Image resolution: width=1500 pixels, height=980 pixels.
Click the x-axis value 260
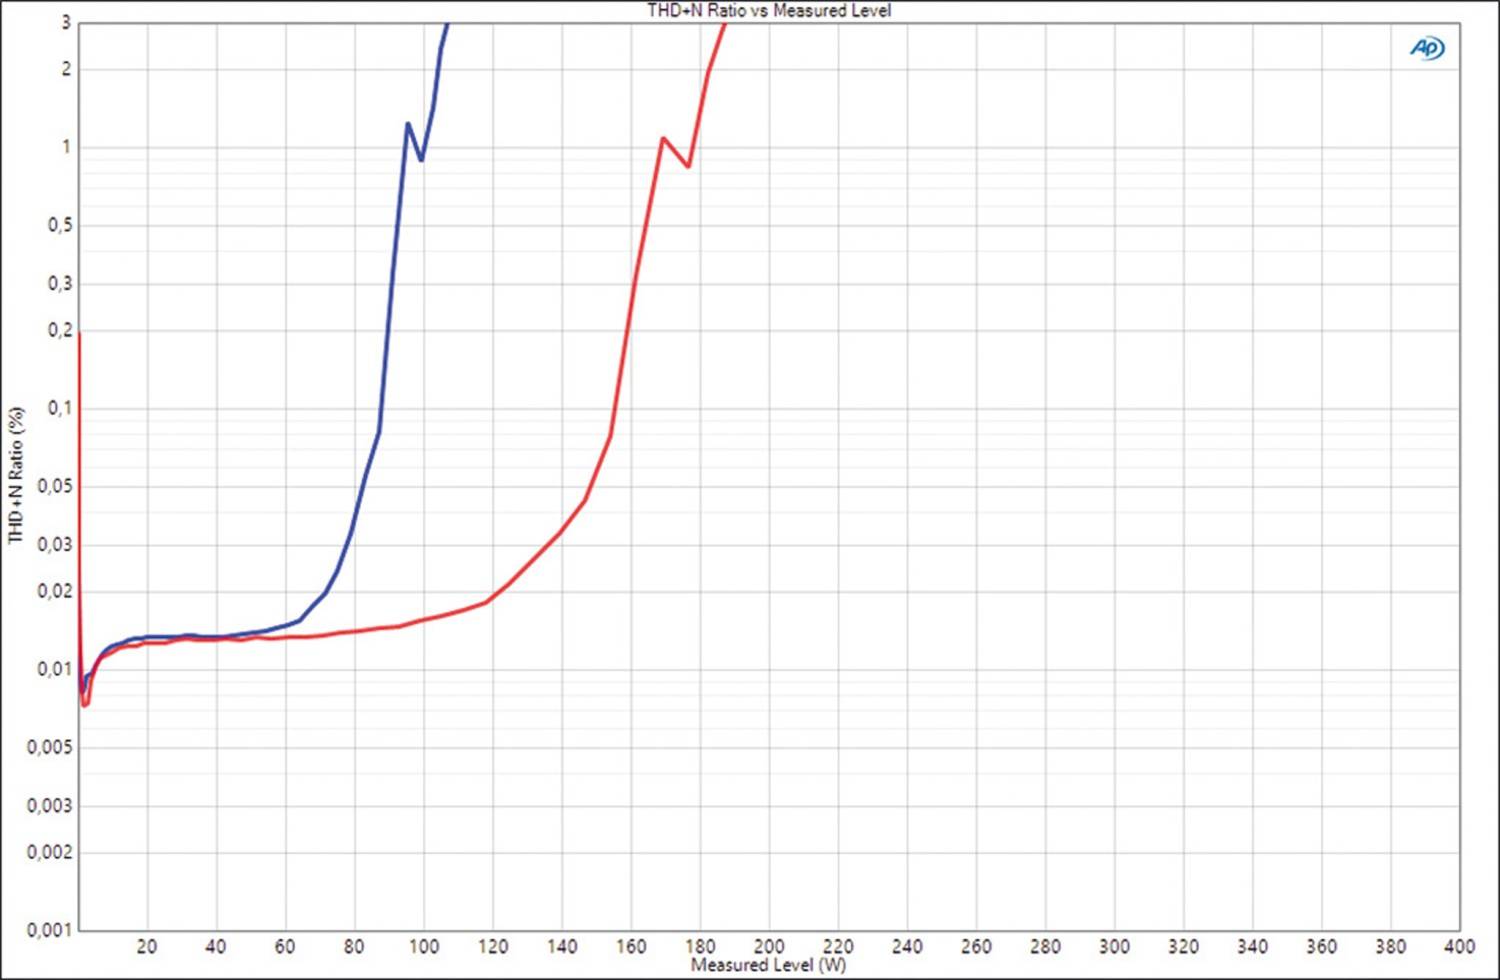976,946
